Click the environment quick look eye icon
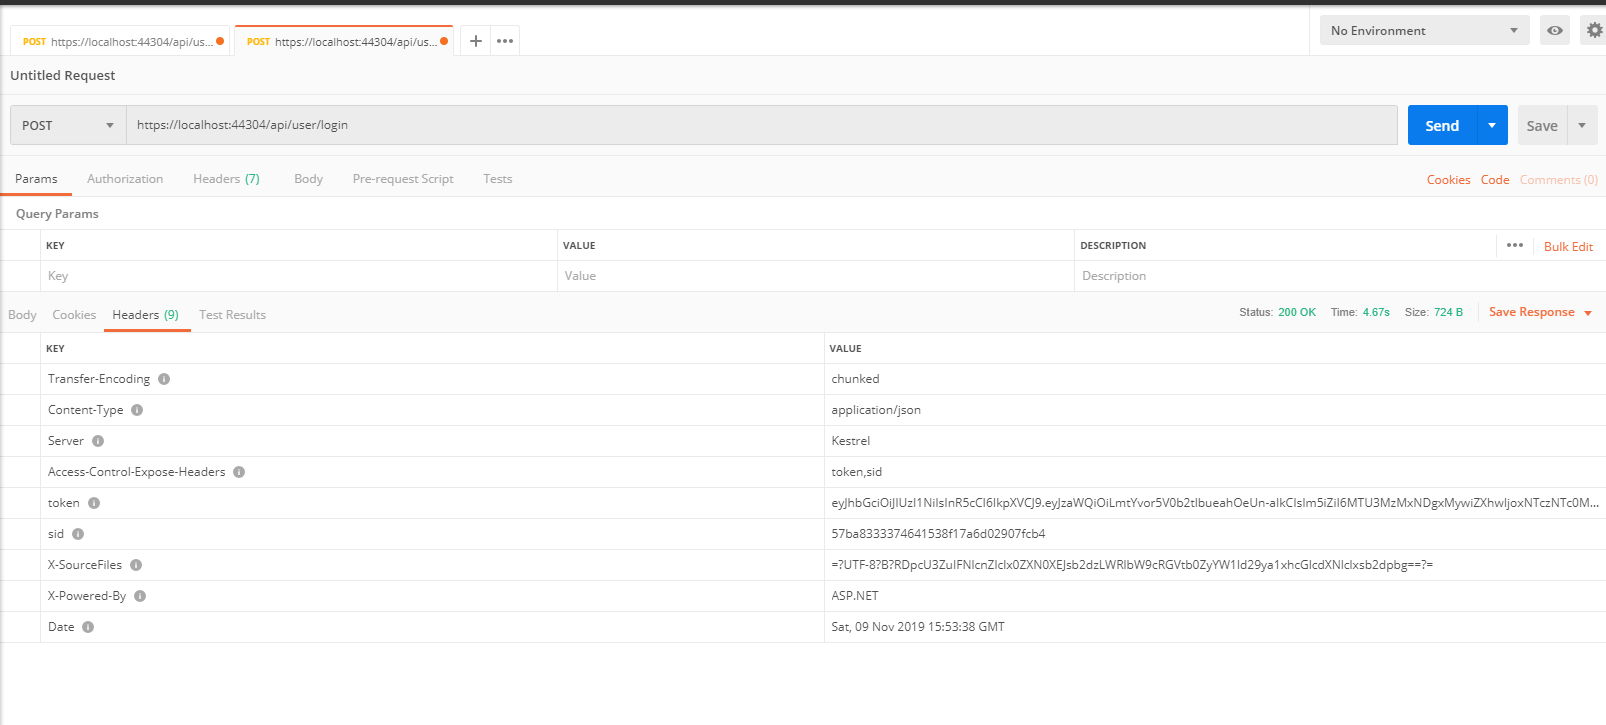This screenshot has width=1606, height=725. point(1555,31)
